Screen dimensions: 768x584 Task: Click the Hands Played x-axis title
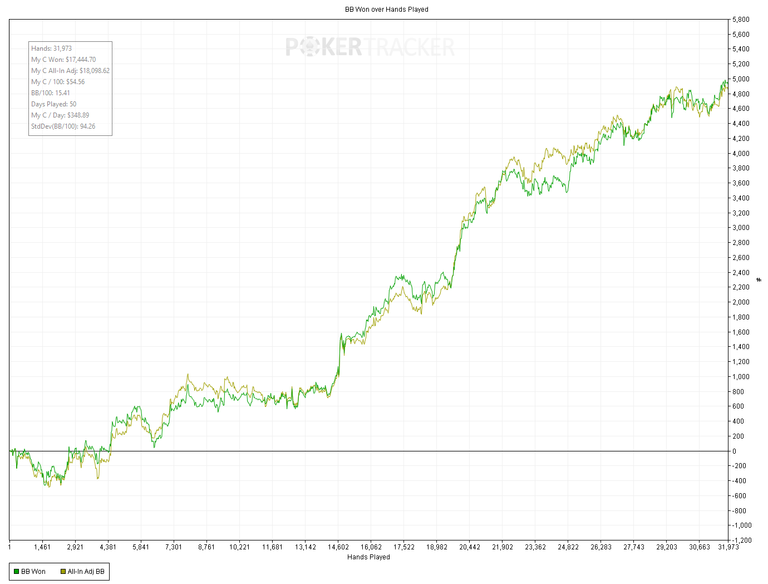coord(368,557)
